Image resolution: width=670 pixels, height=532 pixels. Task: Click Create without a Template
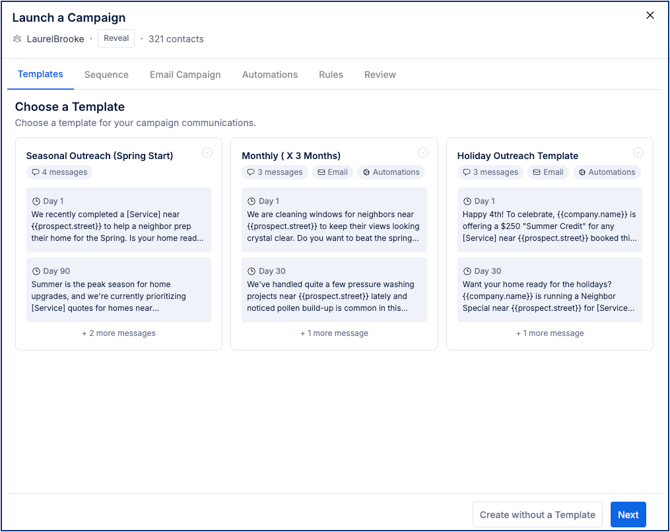(538, 514)
